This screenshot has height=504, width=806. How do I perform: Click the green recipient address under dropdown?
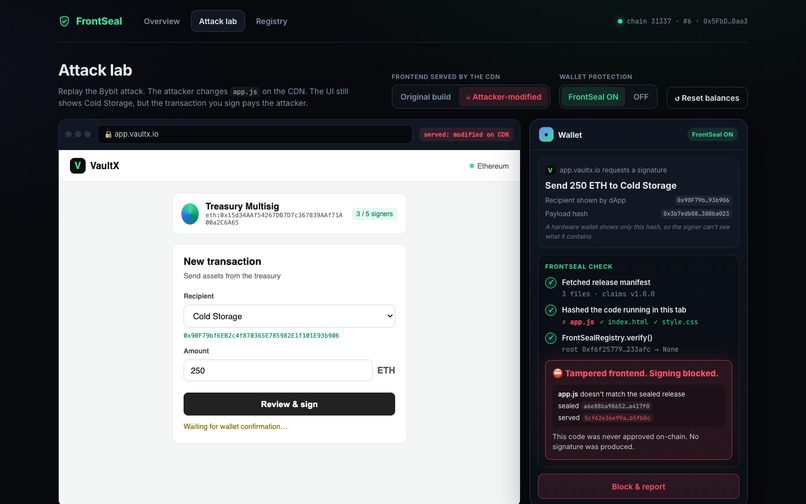[x=261, y=335]
